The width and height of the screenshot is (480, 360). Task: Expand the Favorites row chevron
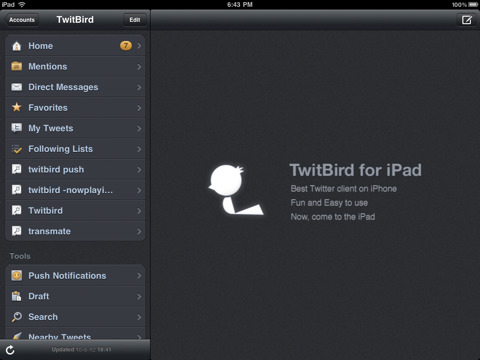click(x=139, y=108)
